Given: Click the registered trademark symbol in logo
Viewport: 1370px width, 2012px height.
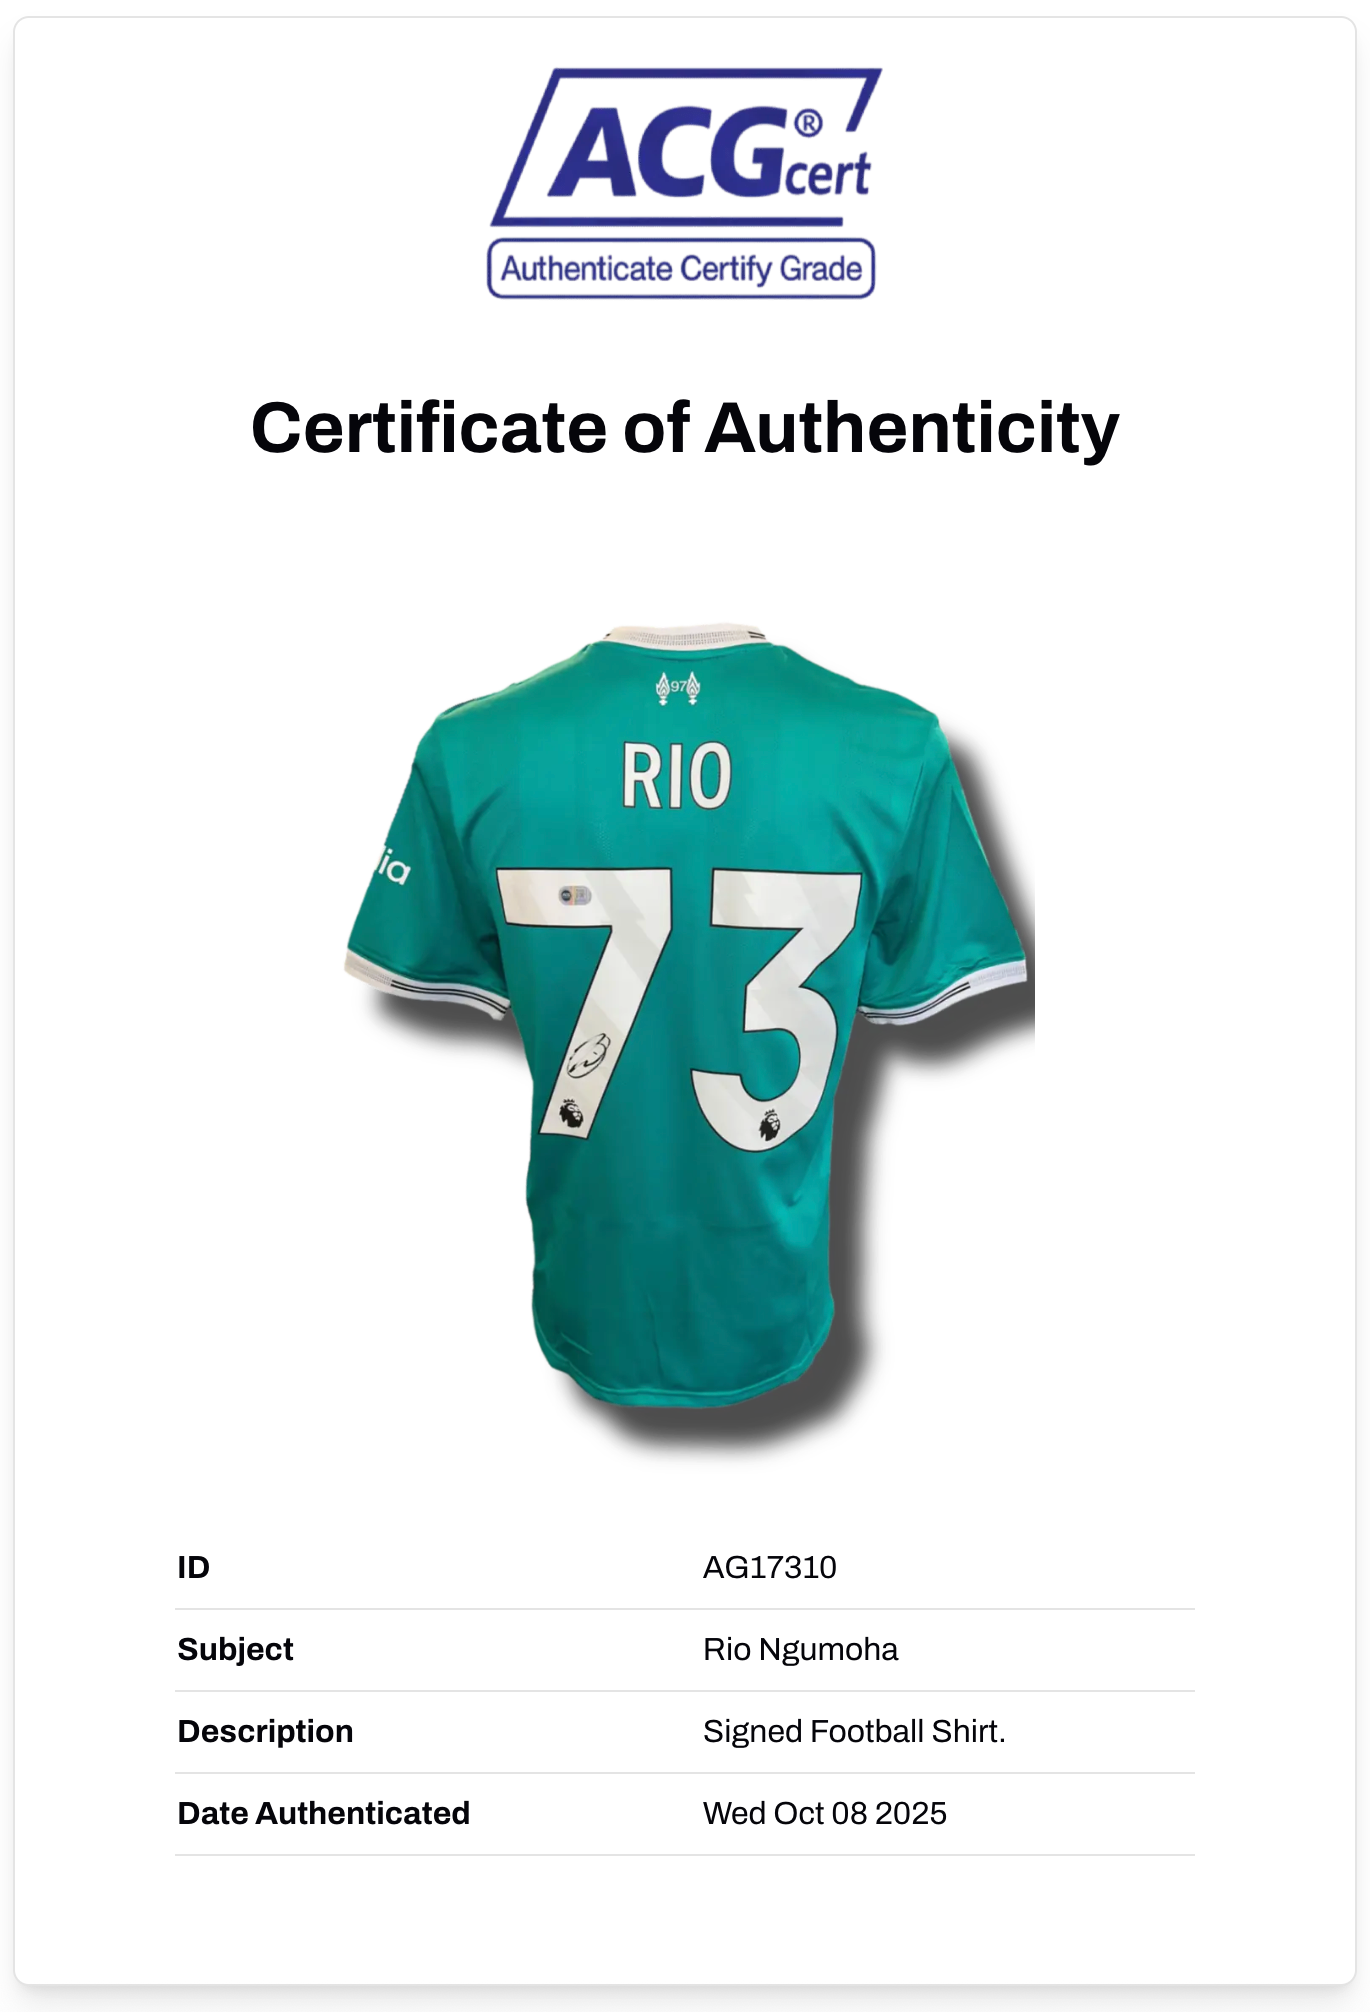Looking at the screenshot, I should tap(808, 124).
